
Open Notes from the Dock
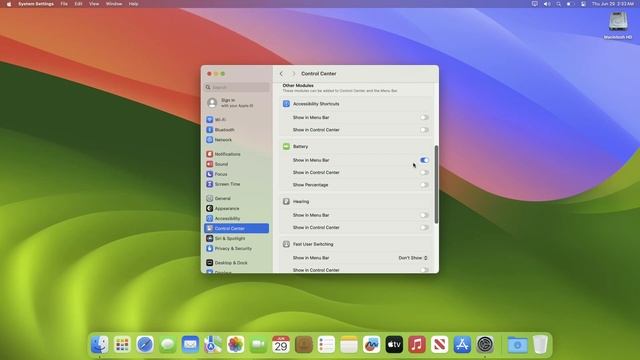coord(349,344)
